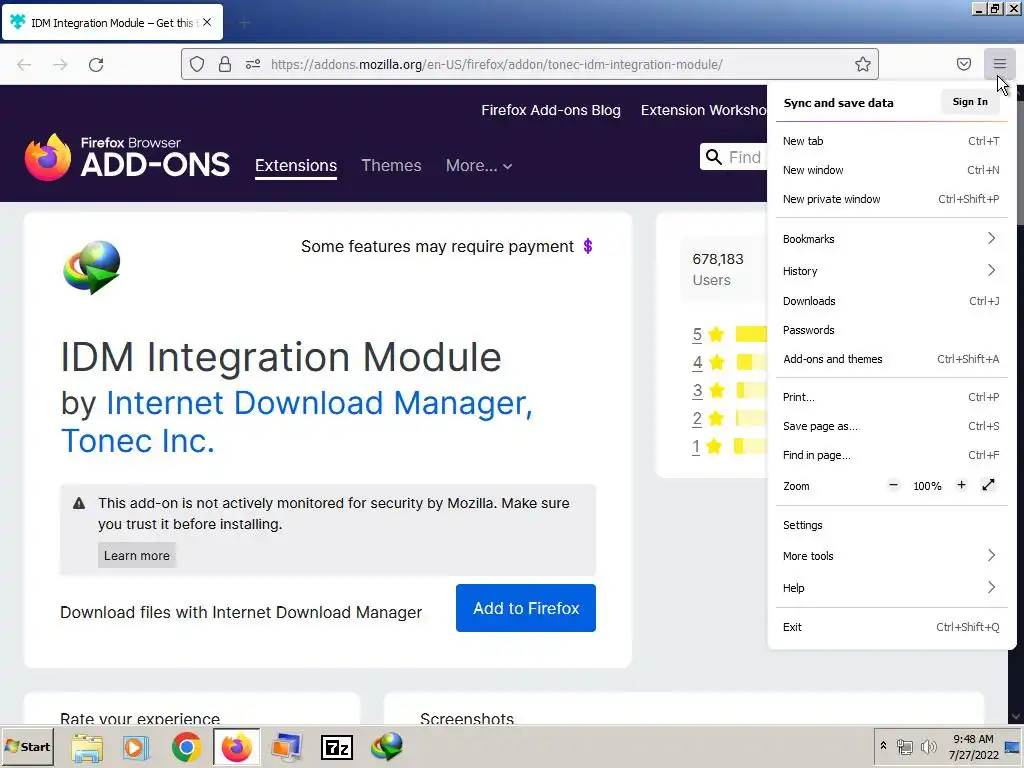The image size is (1024, 768).
Task: Decrease zoom with the minus button
Action: (893, 485)
